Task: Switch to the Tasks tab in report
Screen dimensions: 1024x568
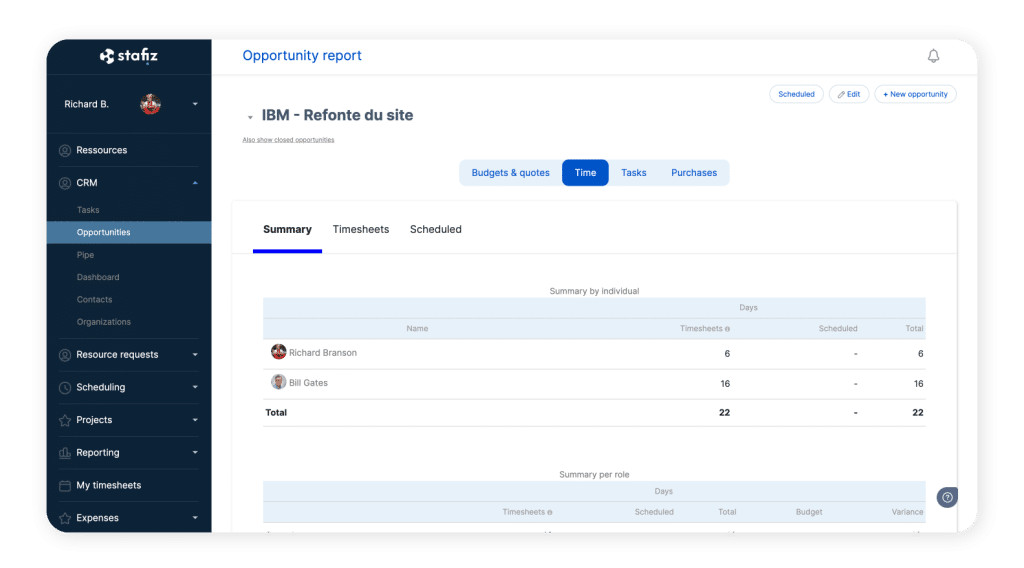Action: (633, 173)
